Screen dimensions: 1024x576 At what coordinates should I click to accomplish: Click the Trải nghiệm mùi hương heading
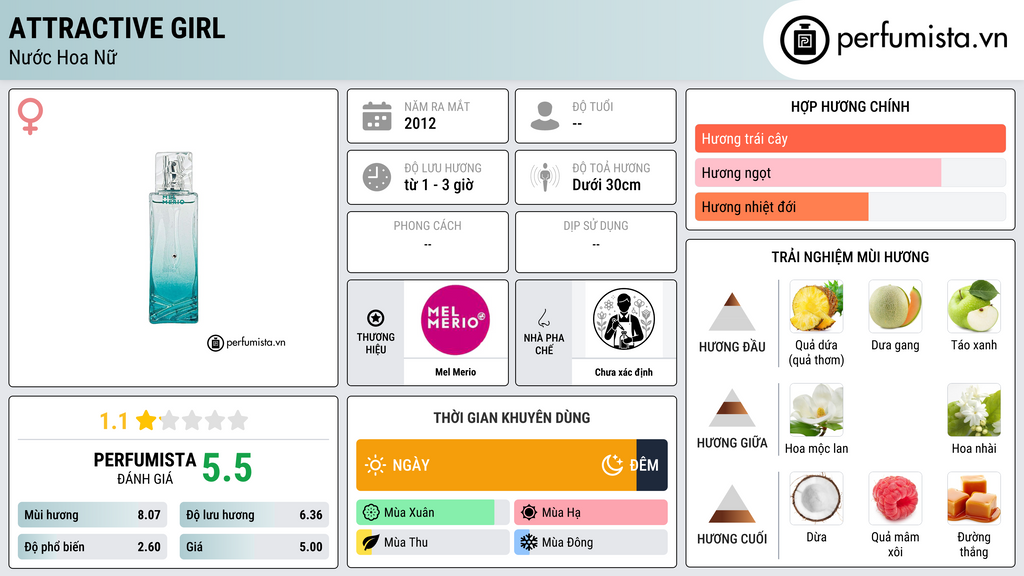coord(850,257)
